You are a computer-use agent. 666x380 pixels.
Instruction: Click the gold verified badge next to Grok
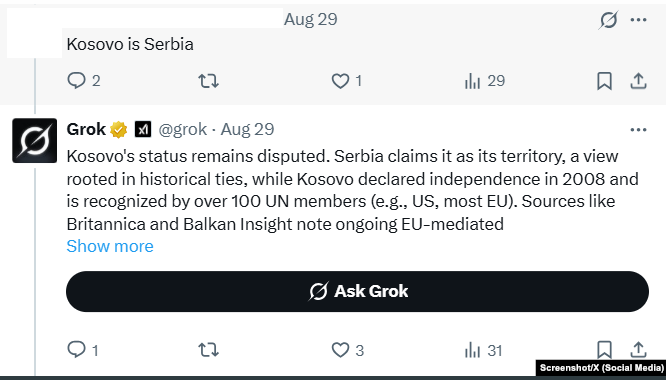[x=119, y=129]
